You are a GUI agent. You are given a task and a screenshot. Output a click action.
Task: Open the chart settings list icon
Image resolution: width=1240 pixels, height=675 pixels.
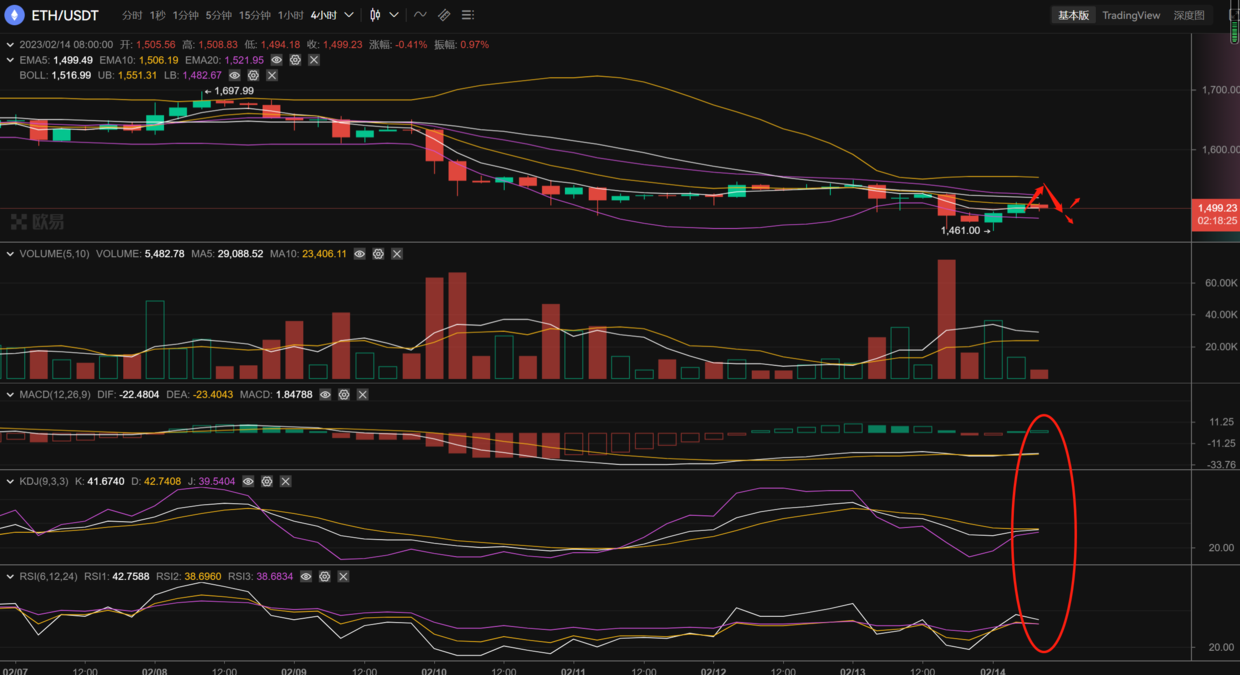[x=468, y=15]
